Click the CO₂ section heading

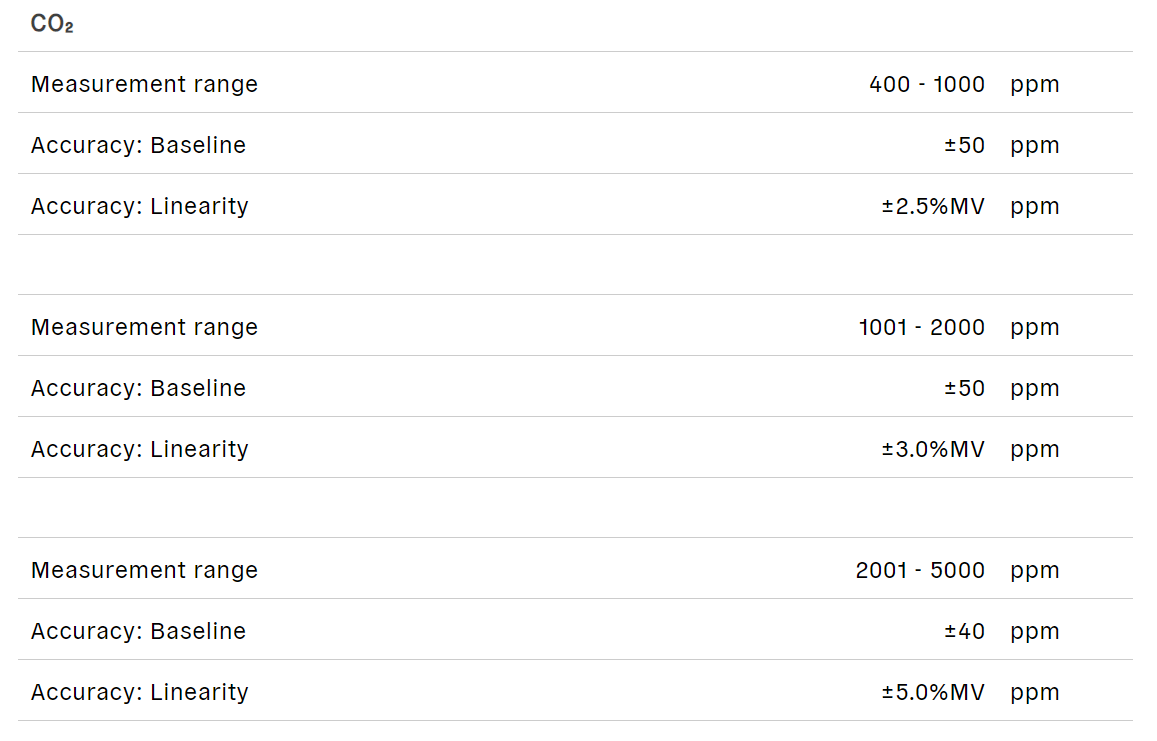tap(52, 25)
